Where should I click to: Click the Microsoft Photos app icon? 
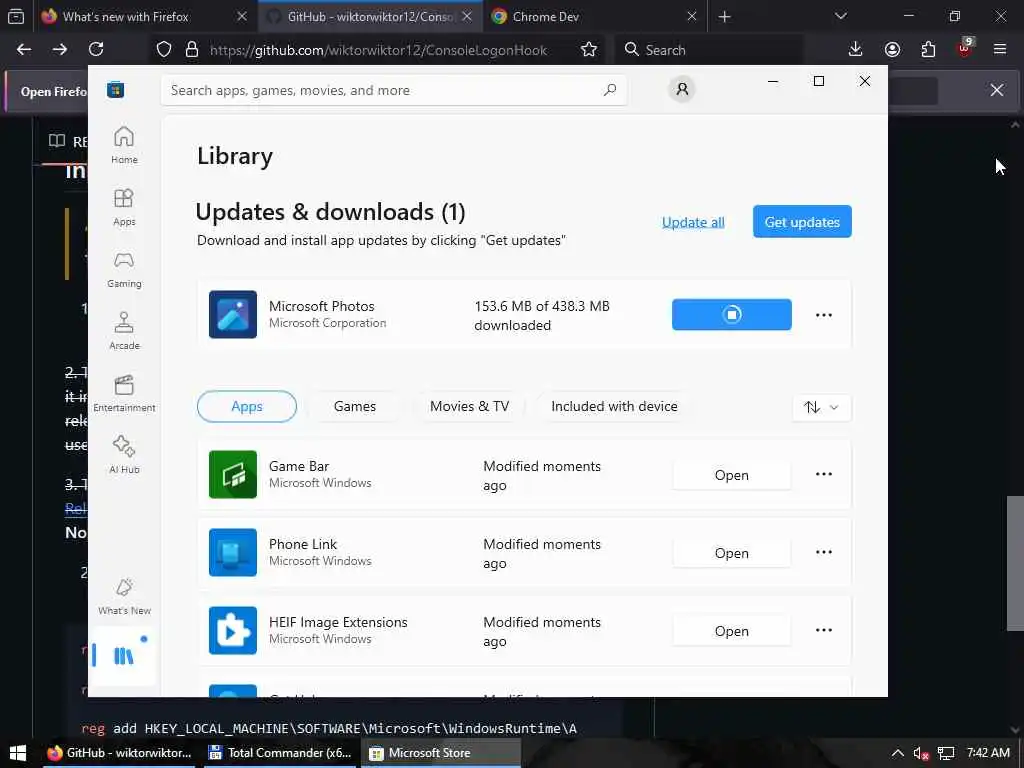pyautogui.click(x=232, y=315)
